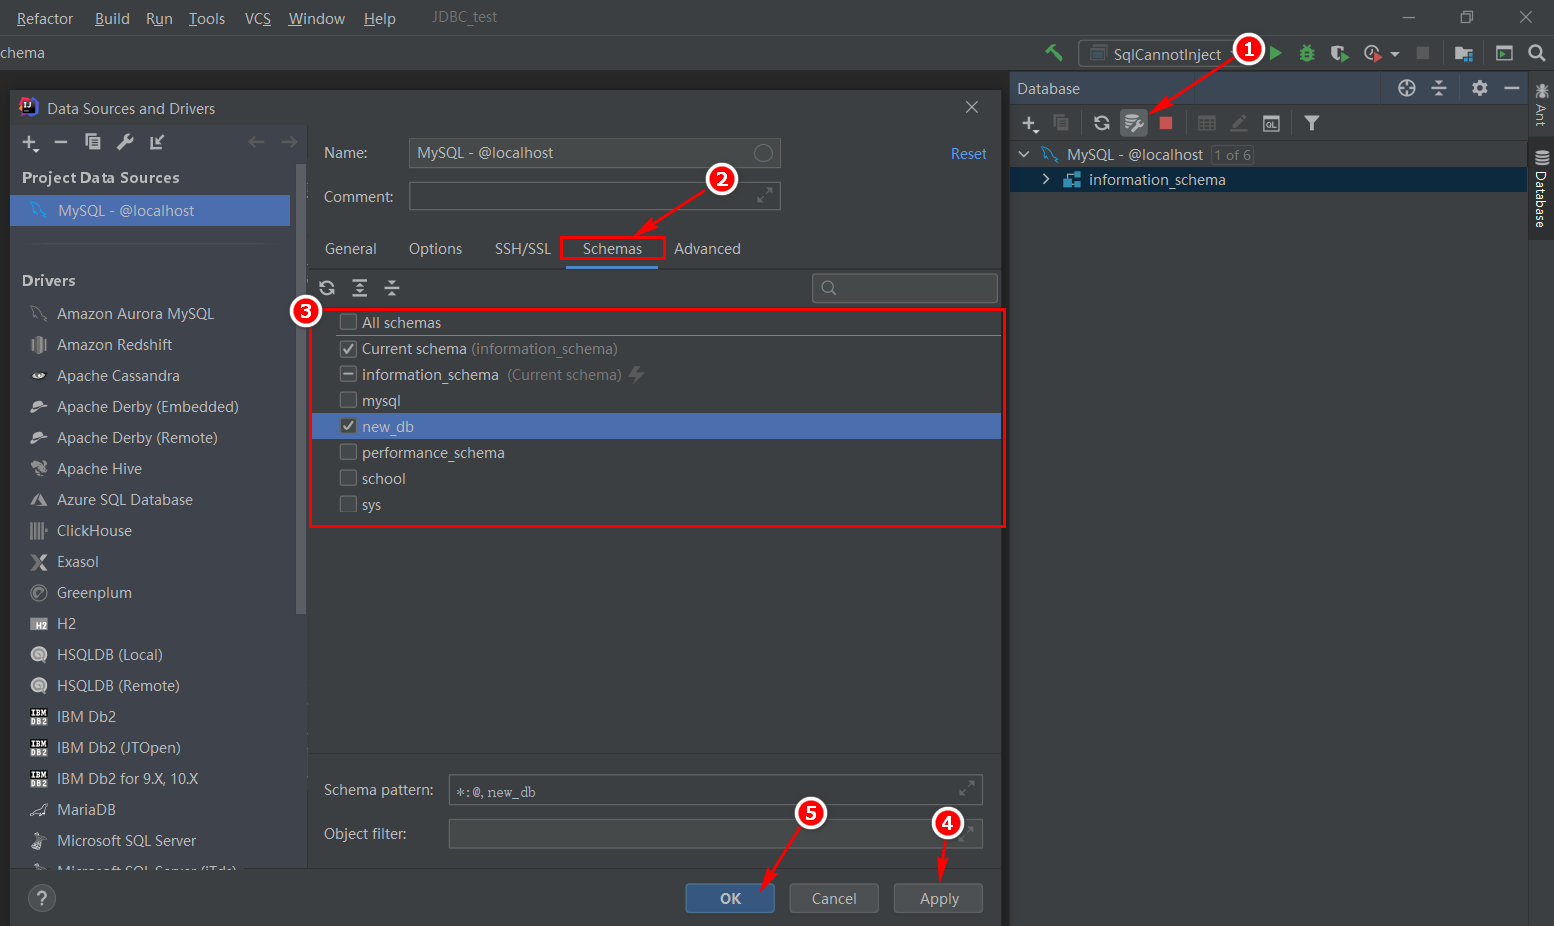Collapse the MySQL - @localhost tree node
This screenshot has width=1554, height=926.
[1024, 154]
